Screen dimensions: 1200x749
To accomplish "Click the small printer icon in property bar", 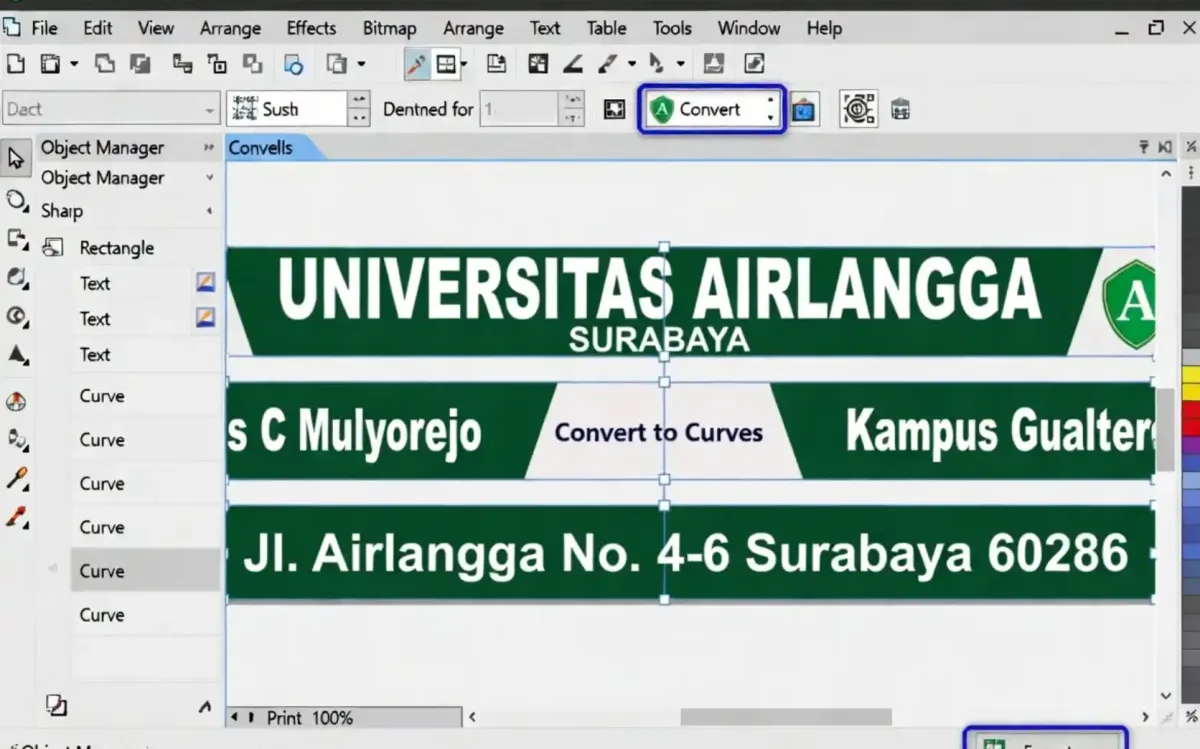I will (x=900, y=109).
